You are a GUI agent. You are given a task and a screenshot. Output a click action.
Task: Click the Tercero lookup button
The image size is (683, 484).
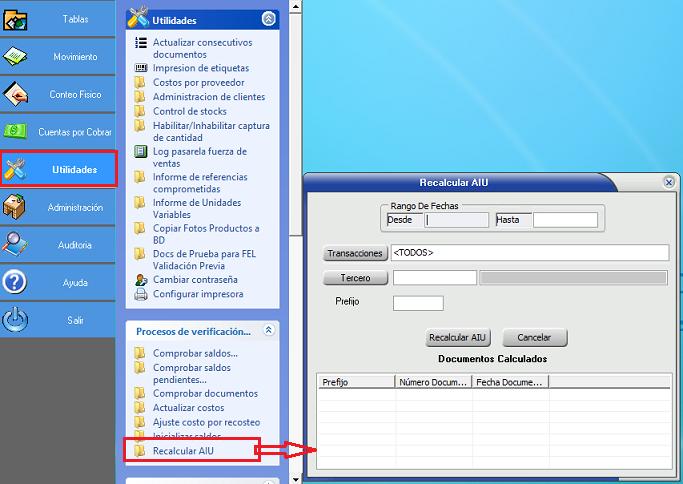coord(355,278)
